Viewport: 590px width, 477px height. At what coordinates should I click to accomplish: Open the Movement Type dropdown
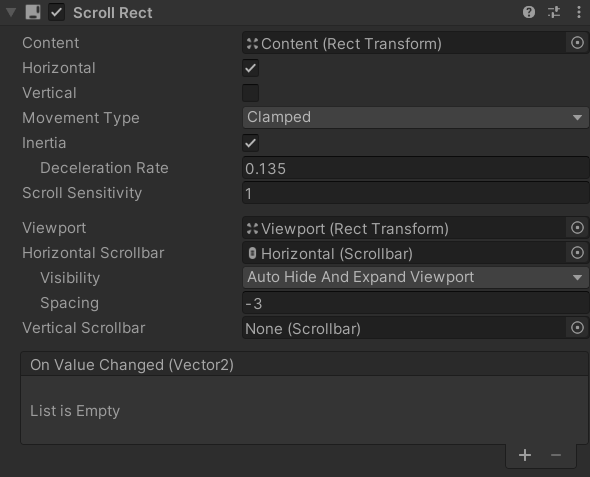click(x=415, y=117)
